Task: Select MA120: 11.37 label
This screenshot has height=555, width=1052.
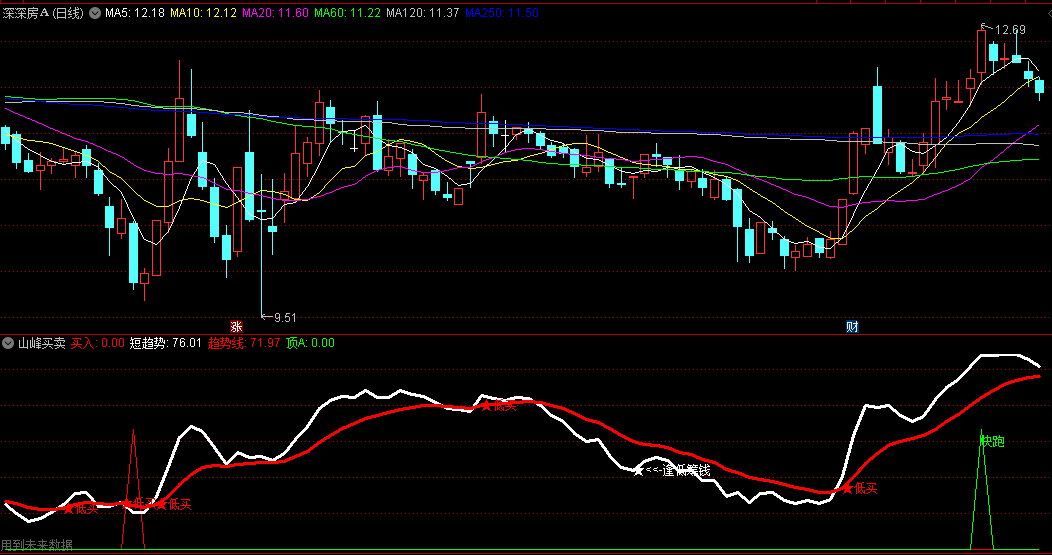Action: pyautogui.click(x=423, y=13)
